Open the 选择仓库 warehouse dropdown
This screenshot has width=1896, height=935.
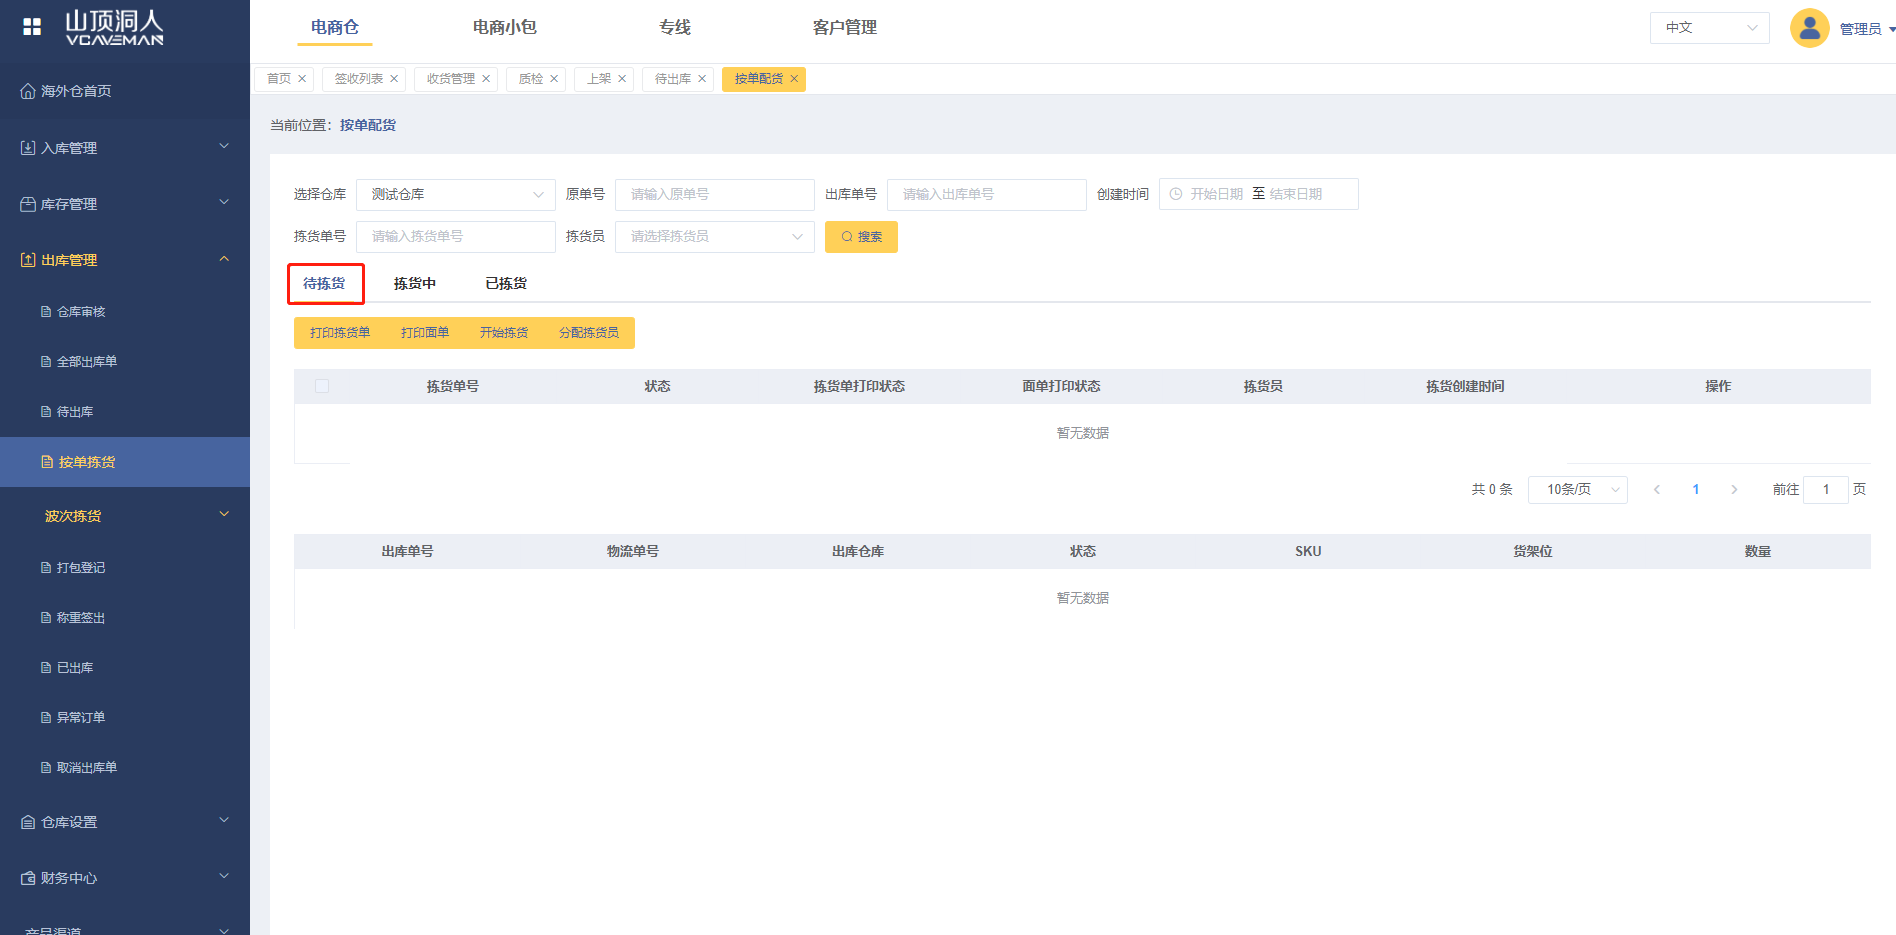455,194
